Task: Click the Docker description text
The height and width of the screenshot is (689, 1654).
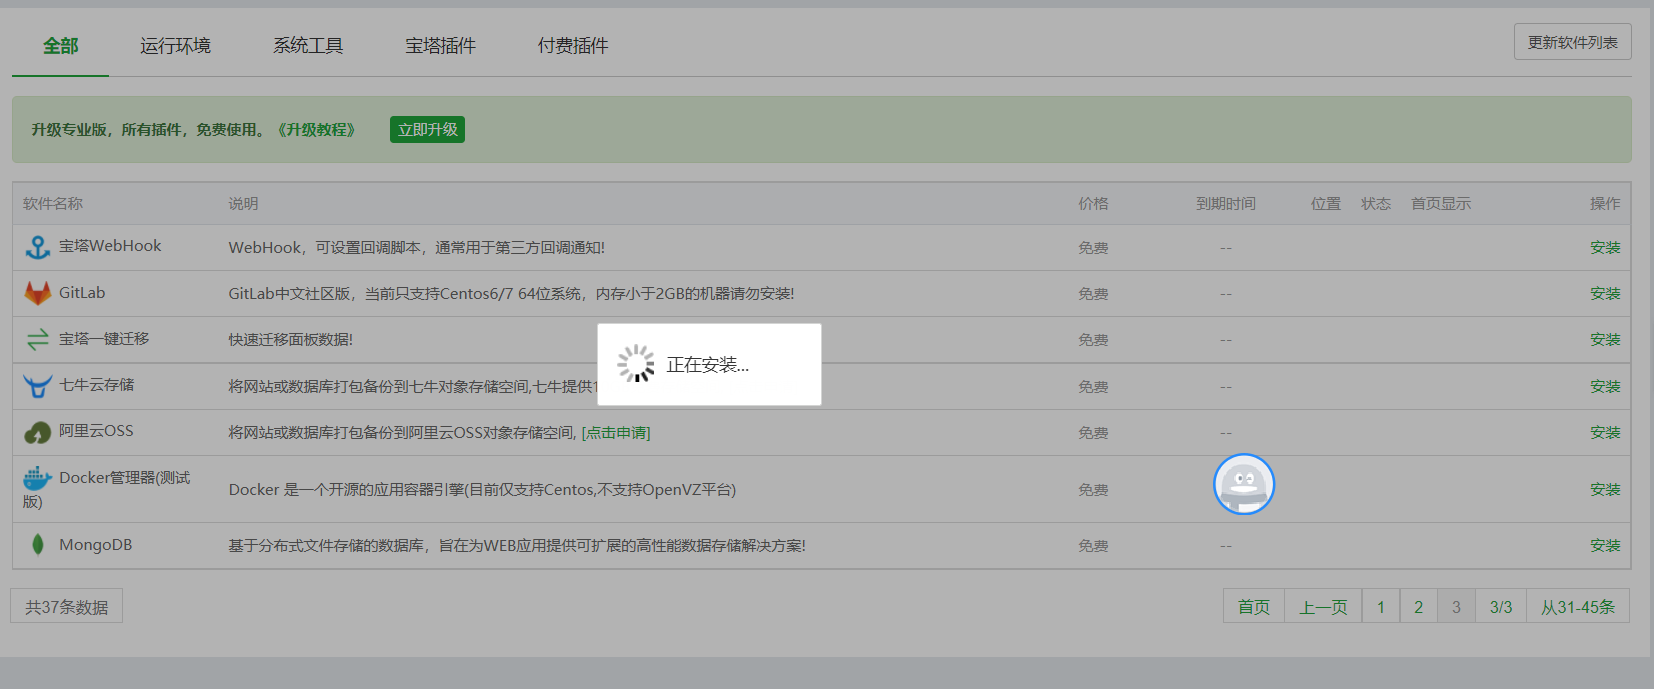Action: click(x=482, y=490)
